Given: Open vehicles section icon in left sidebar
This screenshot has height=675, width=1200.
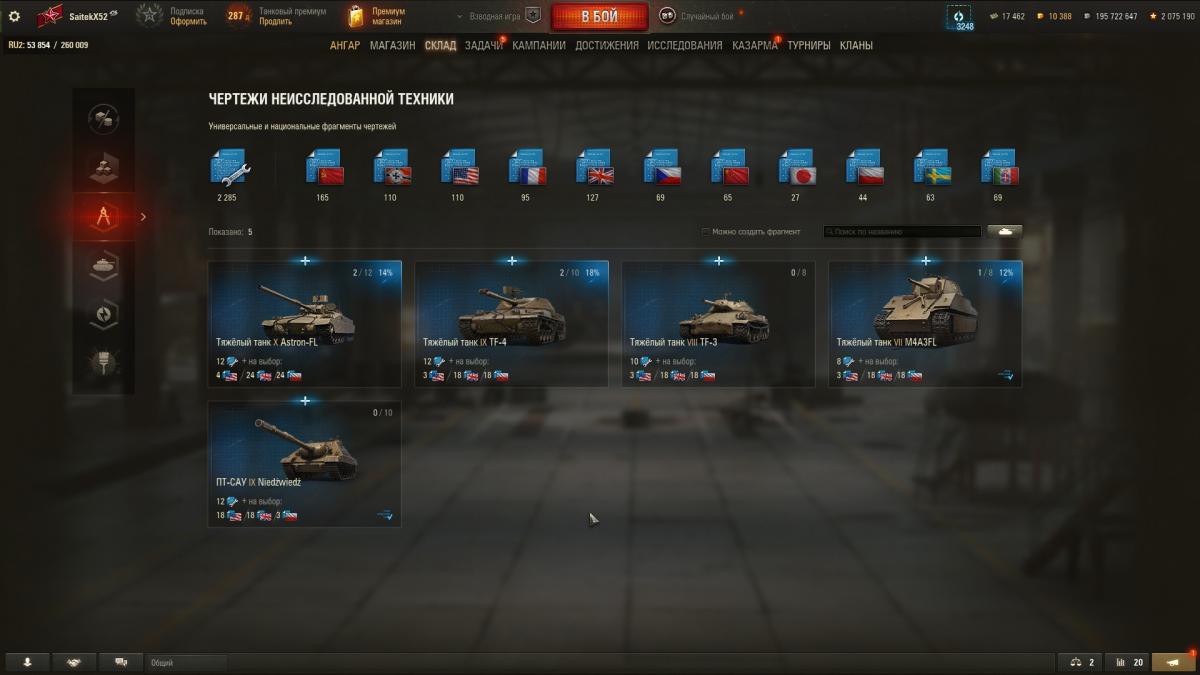Looking at the screenshot, I should tap(103, 265).
